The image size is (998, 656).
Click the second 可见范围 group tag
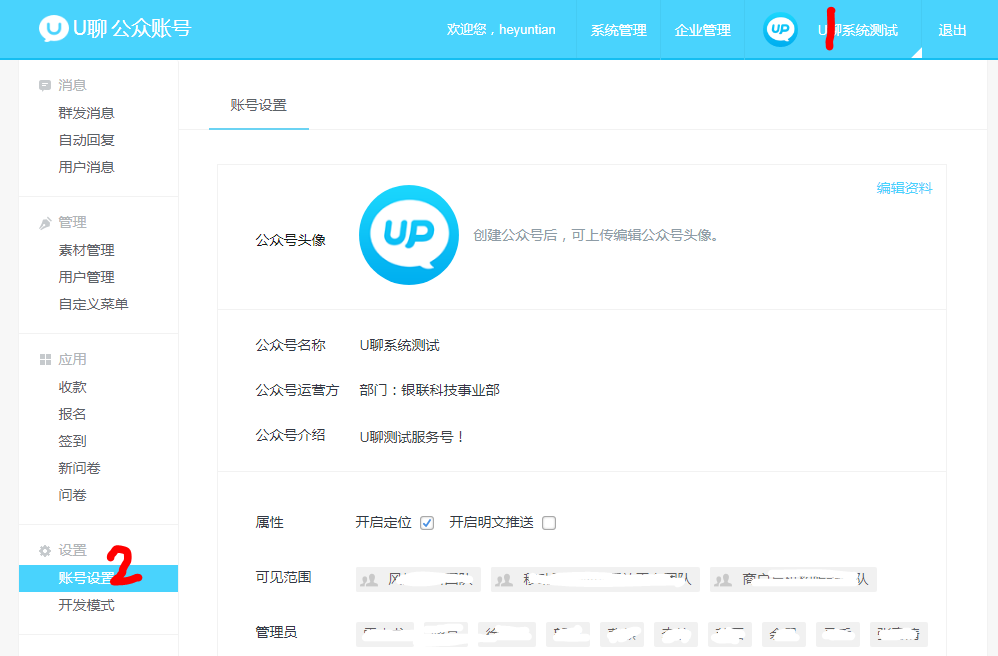(x=595, y=580)
